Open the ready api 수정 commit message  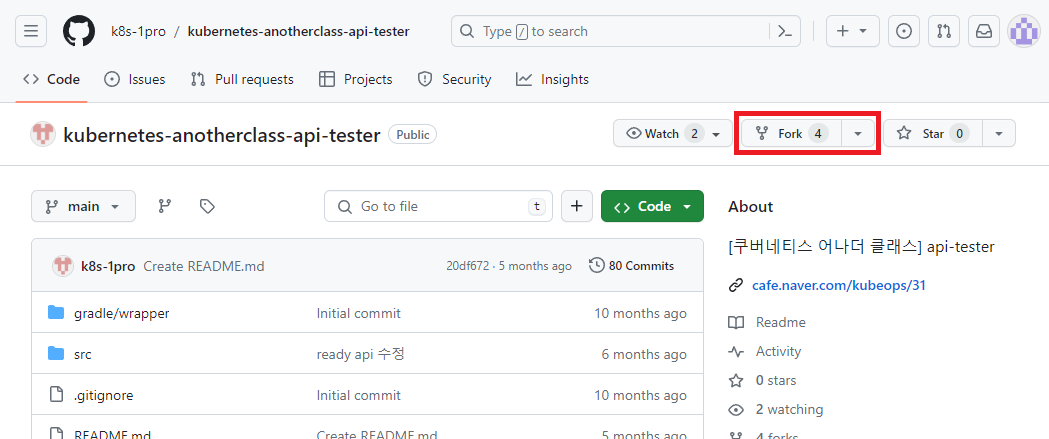361,354
